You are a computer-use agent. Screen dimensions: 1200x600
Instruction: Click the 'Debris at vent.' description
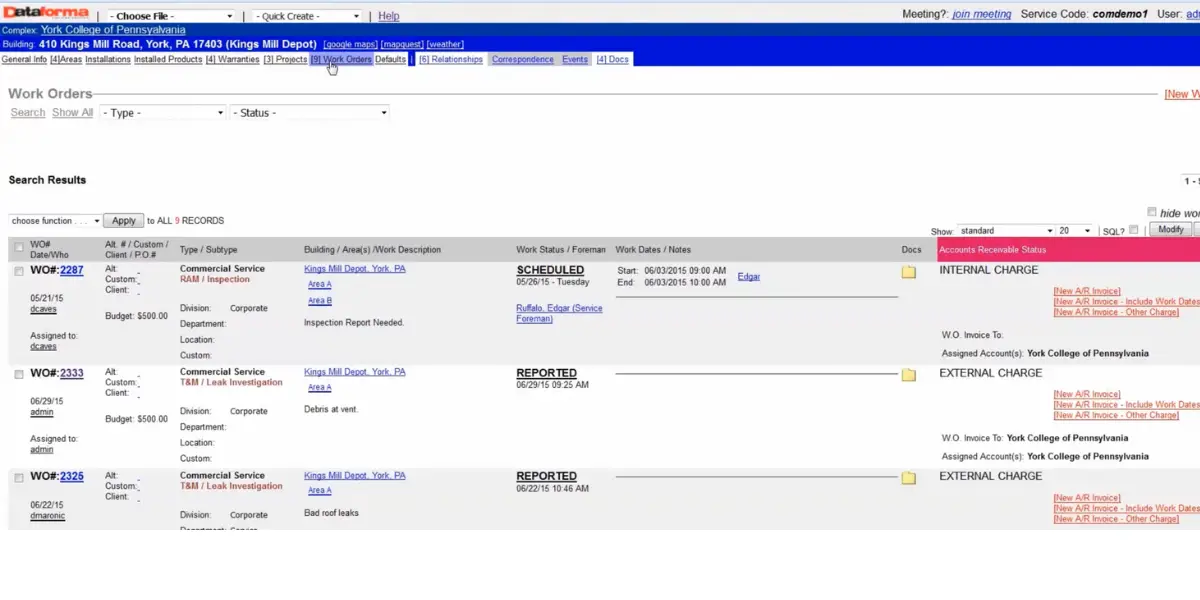coord(331,409)
